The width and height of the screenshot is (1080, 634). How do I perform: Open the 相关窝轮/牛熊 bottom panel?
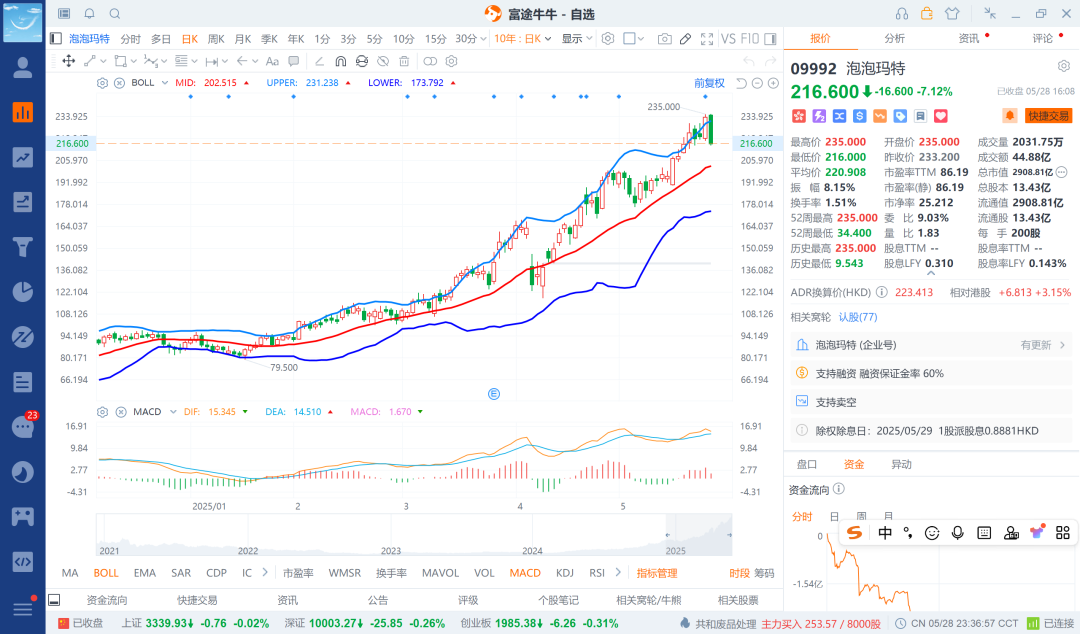[649, 600]
